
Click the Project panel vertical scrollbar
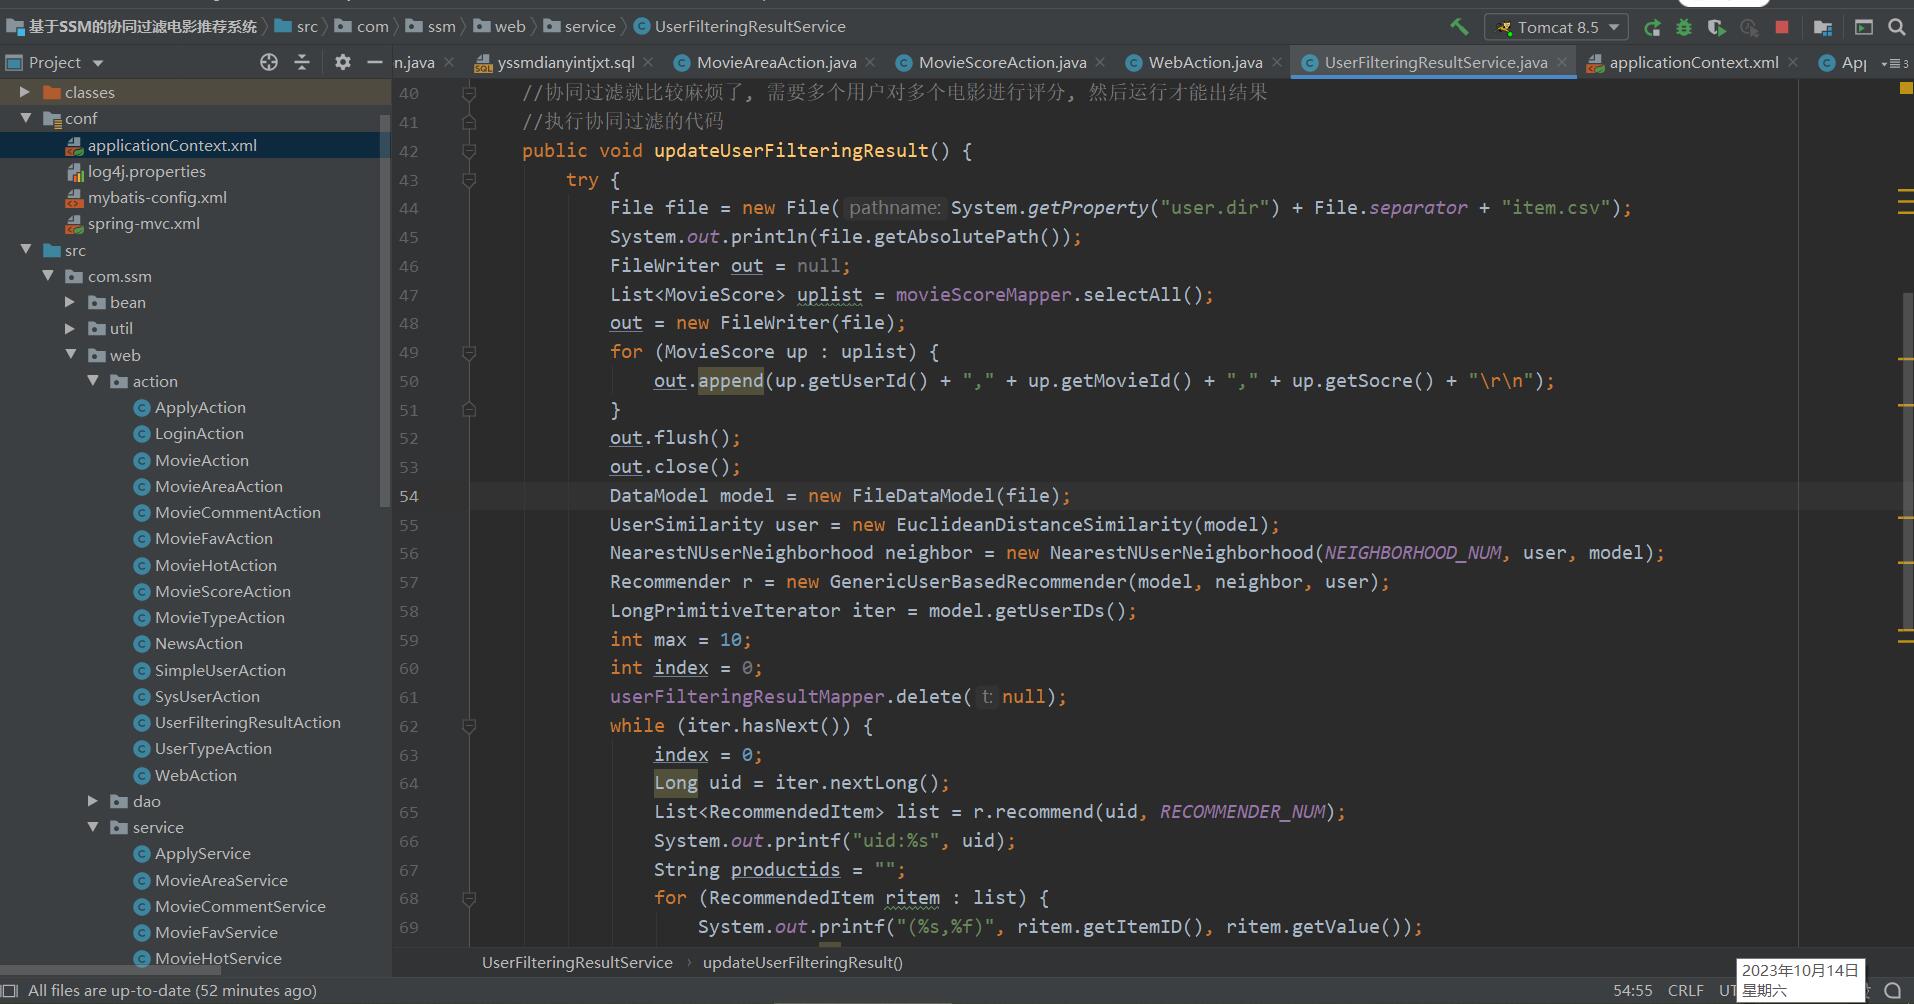point(385,310)
